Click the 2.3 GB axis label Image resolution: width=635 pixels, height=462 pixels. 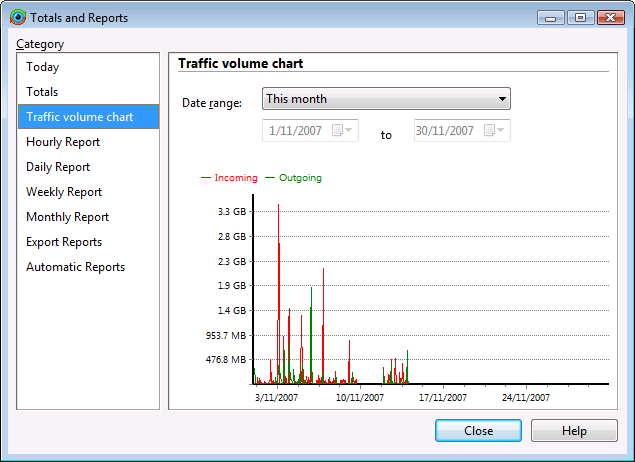pos(232,262)
